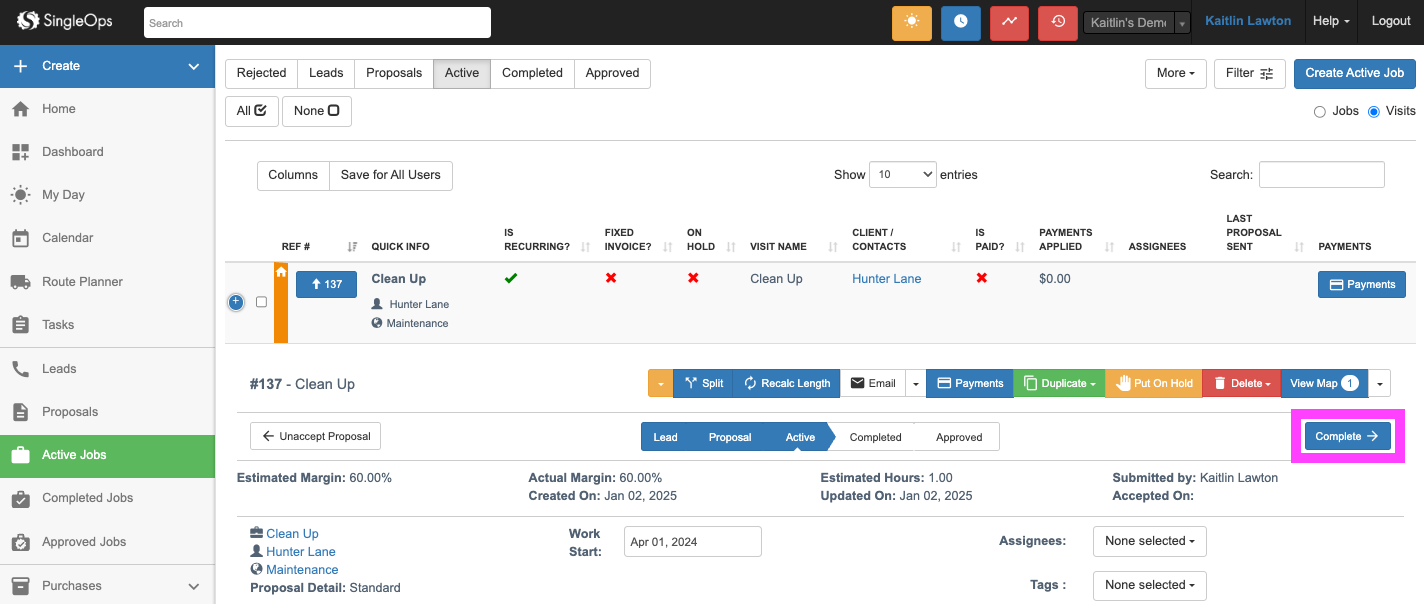Select the Visits radio button

(x=1373, y=111)
